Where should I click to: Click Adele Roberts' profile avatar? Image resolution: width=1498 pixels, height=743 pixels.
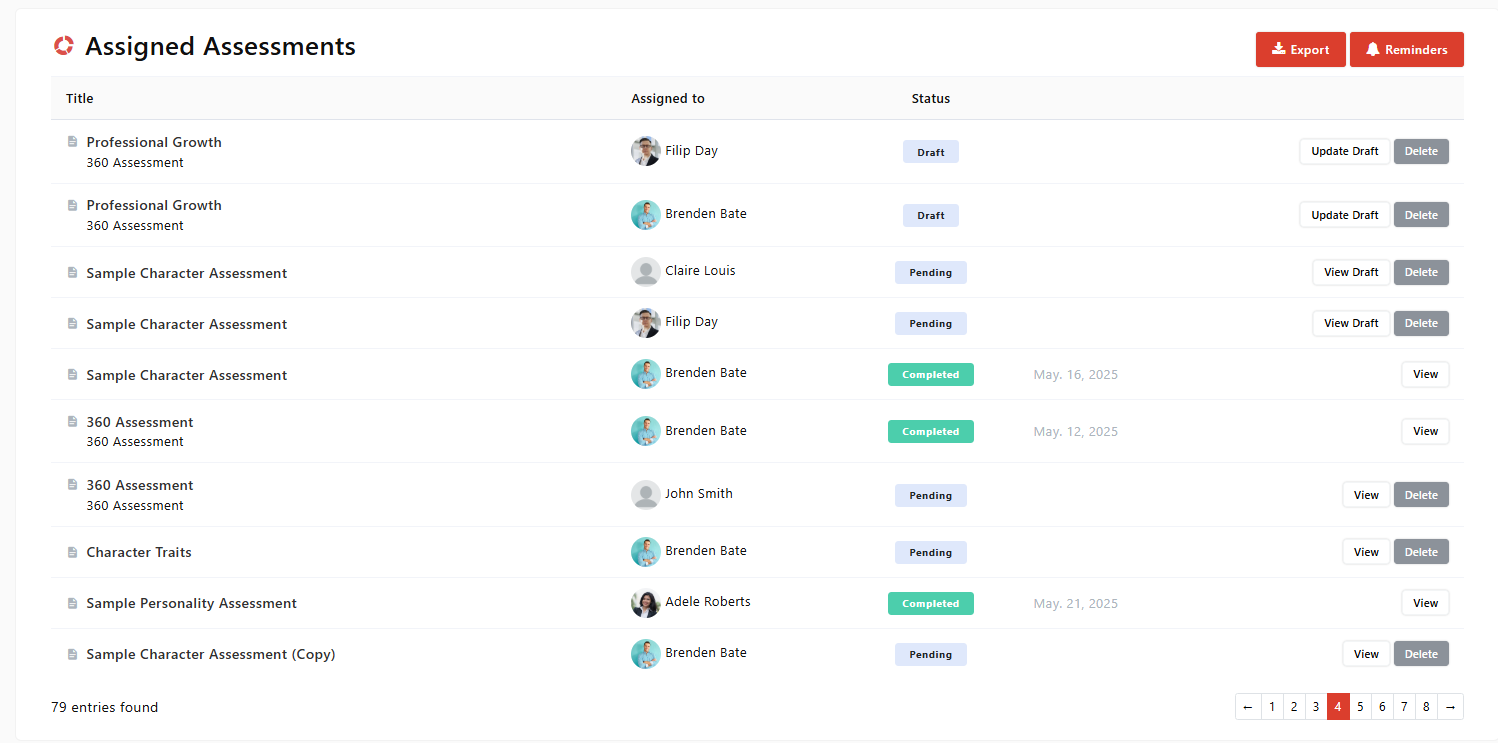click(x=645, y=603)
